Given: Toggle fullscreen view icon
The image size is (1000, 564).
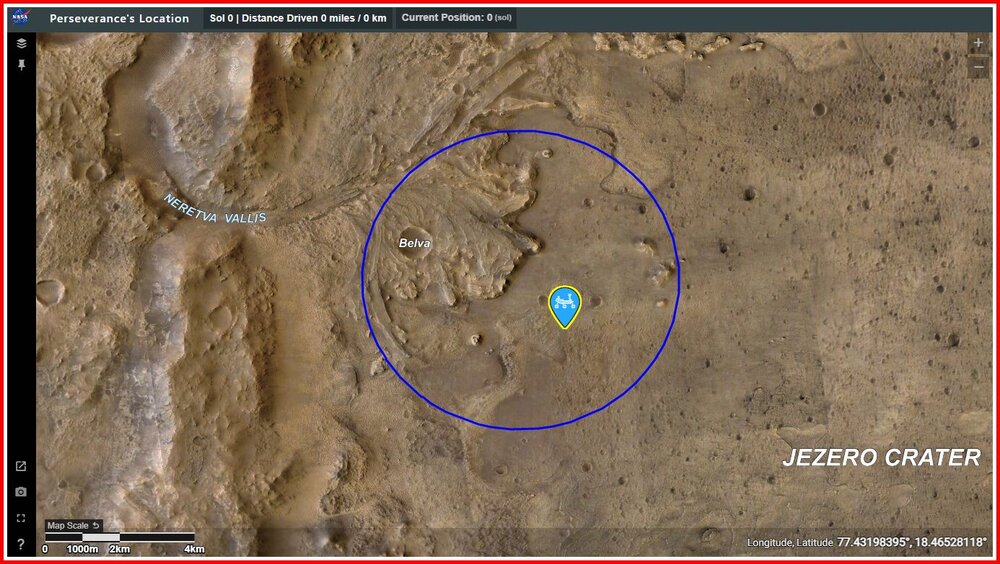Looking at the screenshot, I should click(x=21, y=518).
